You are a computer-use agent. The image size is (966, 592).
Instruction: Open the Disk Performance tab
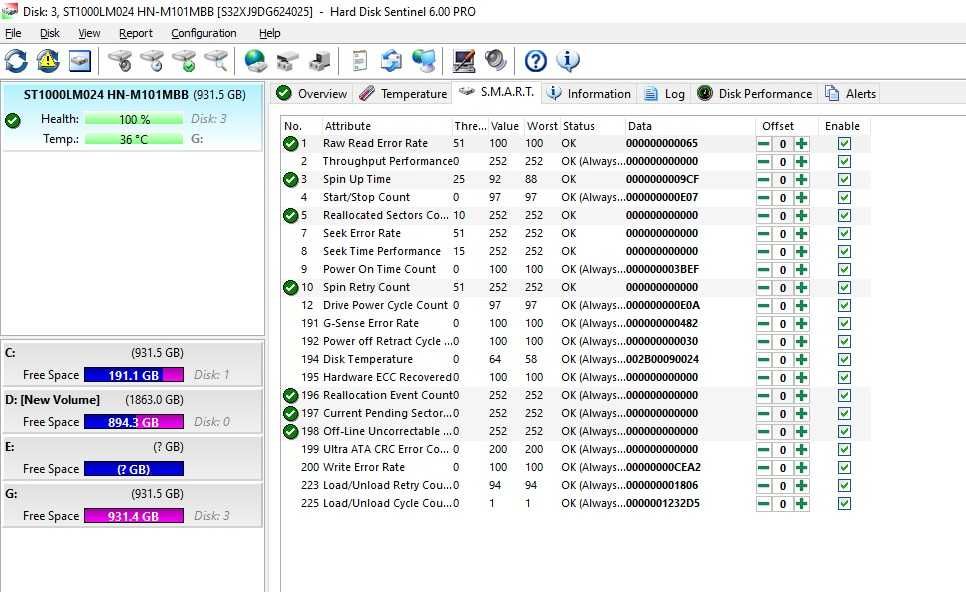[x=755, y=94]
